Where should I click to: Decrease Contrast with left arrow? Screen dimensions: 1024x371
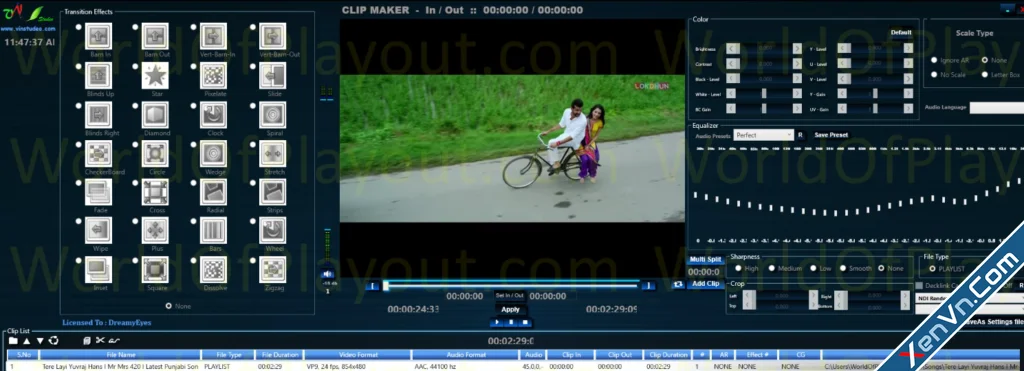click(x=732, y=63)
